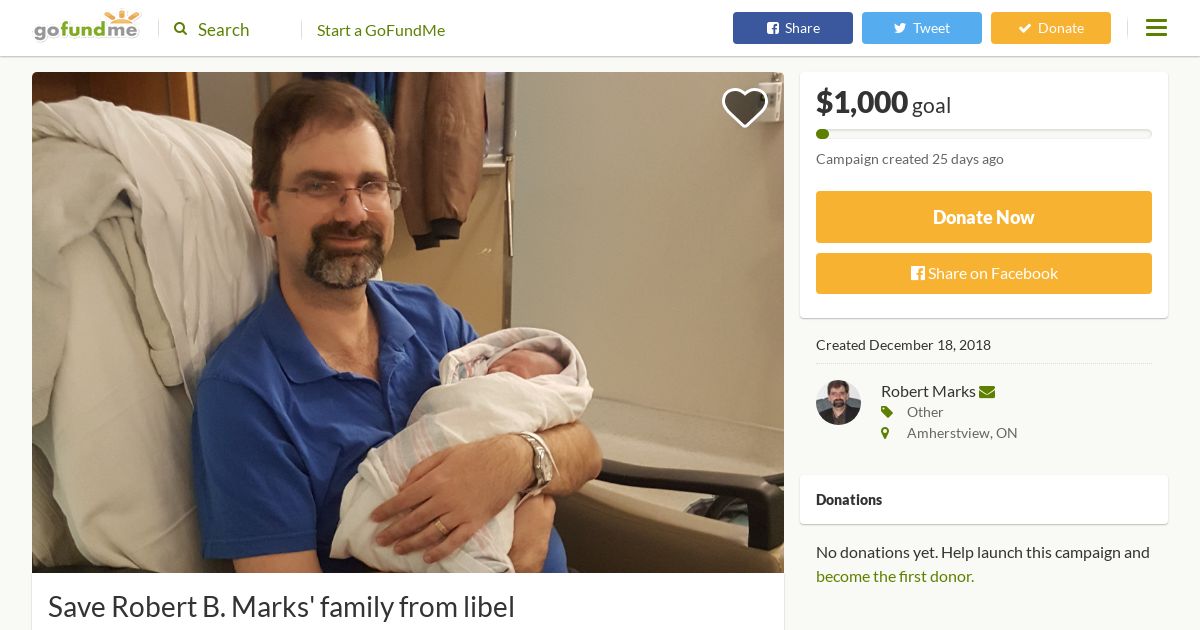Click the location pin icon beside Amherstview
Screen dimensions: 1200x630
pos(885,433)
